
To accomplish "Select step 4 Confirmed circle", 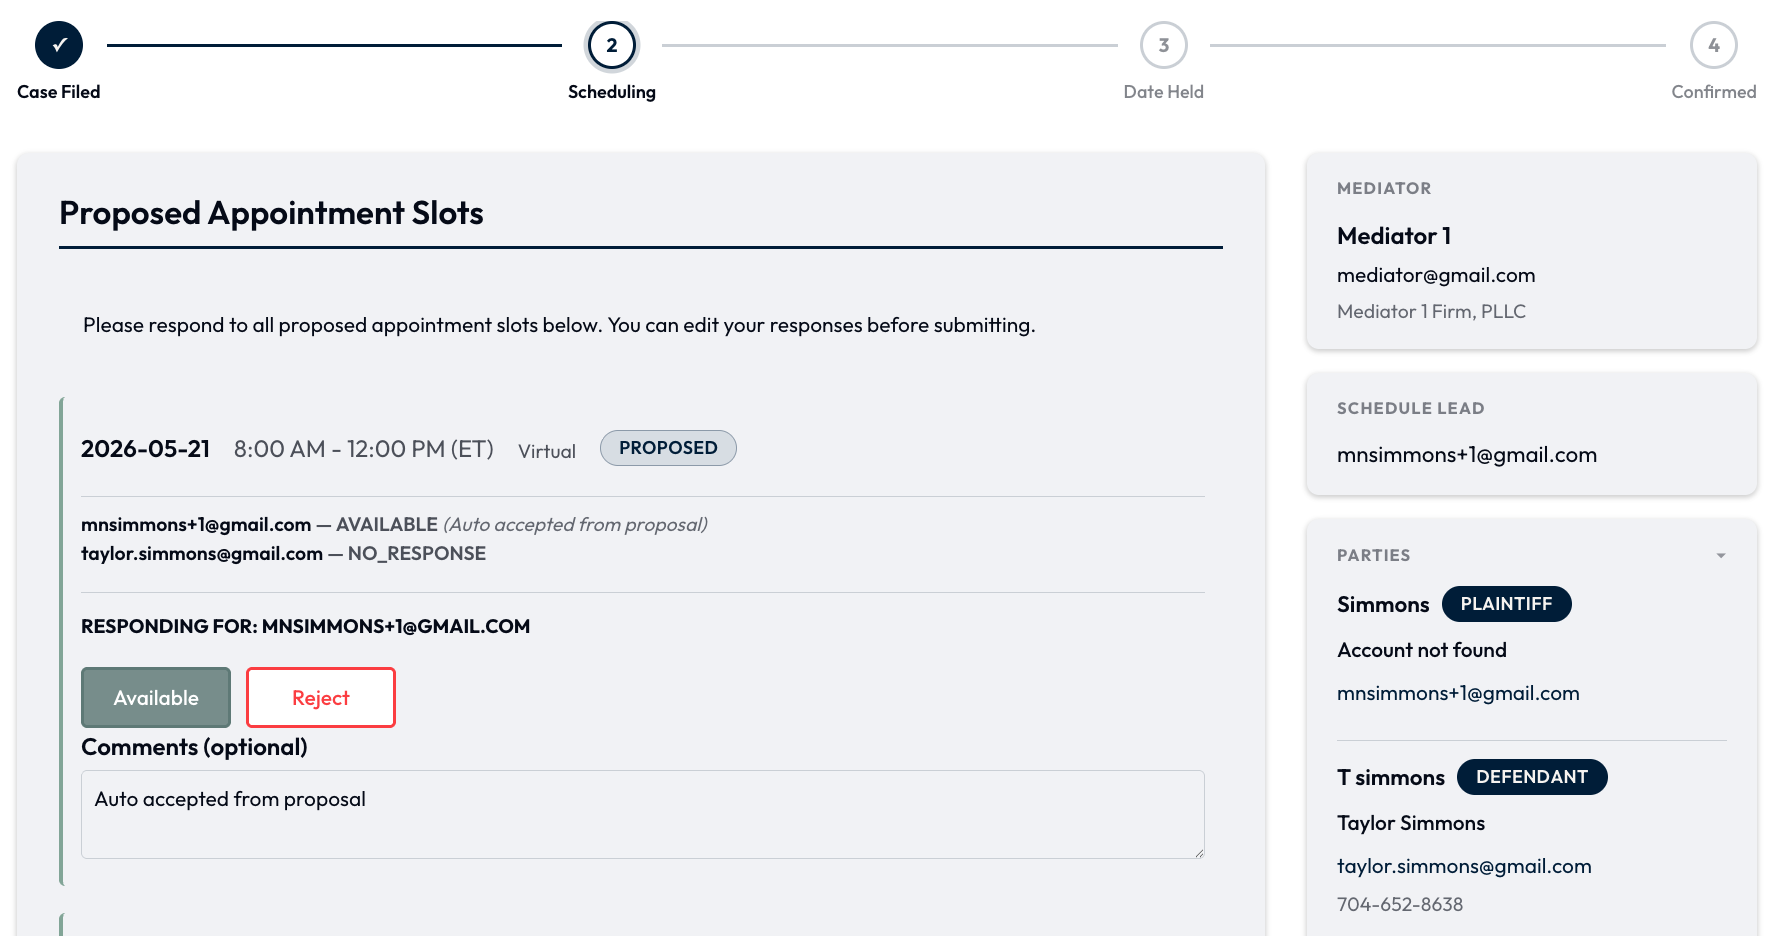I will 1714,45.
